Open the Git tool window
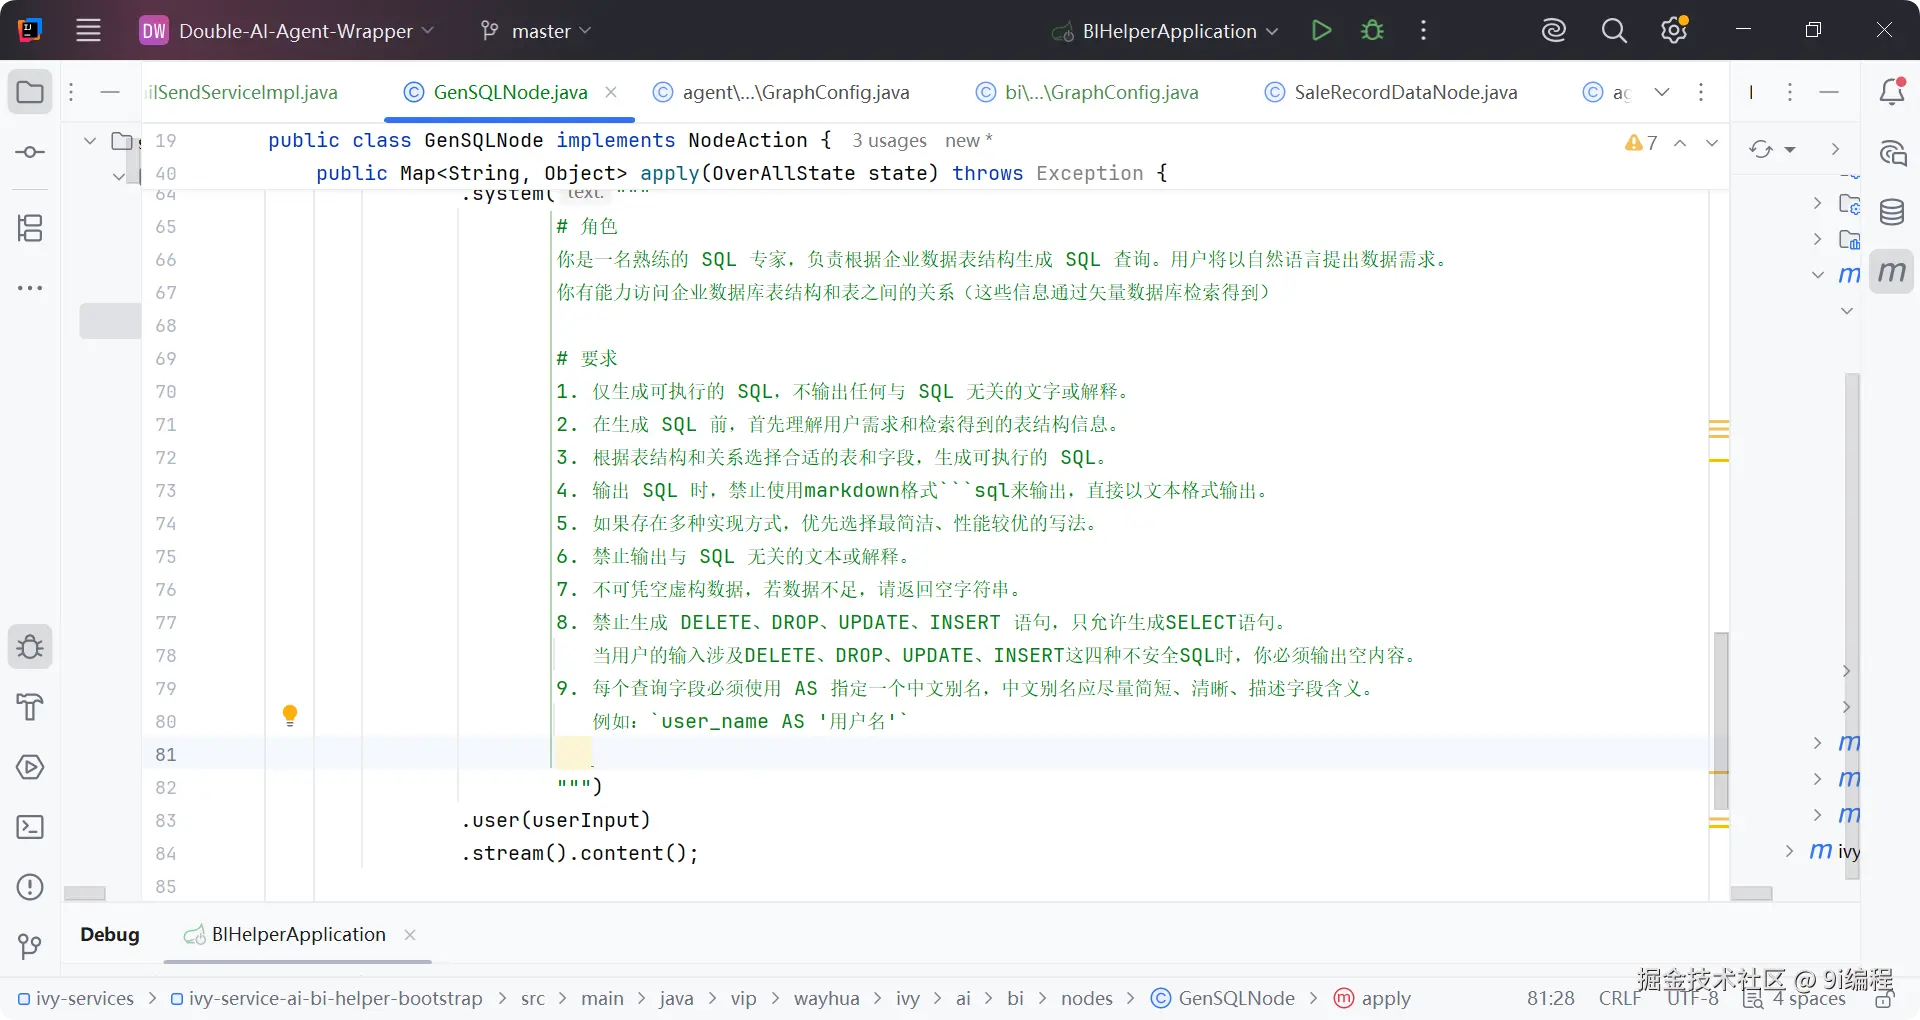The height and width of the screenshot is (1020, 1920). coord(30,946)
